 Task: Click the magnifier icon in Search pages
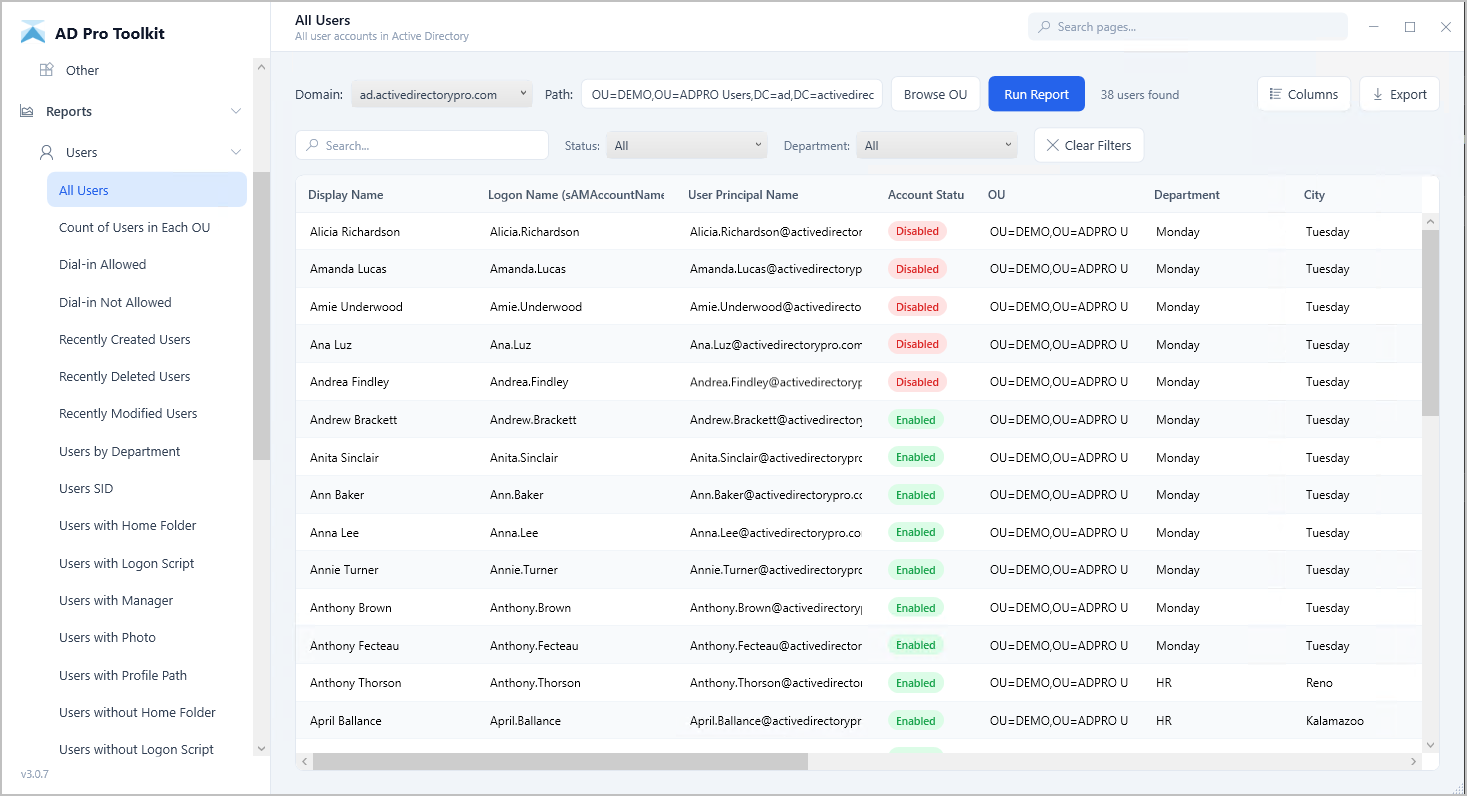[x=1045, y=27]
